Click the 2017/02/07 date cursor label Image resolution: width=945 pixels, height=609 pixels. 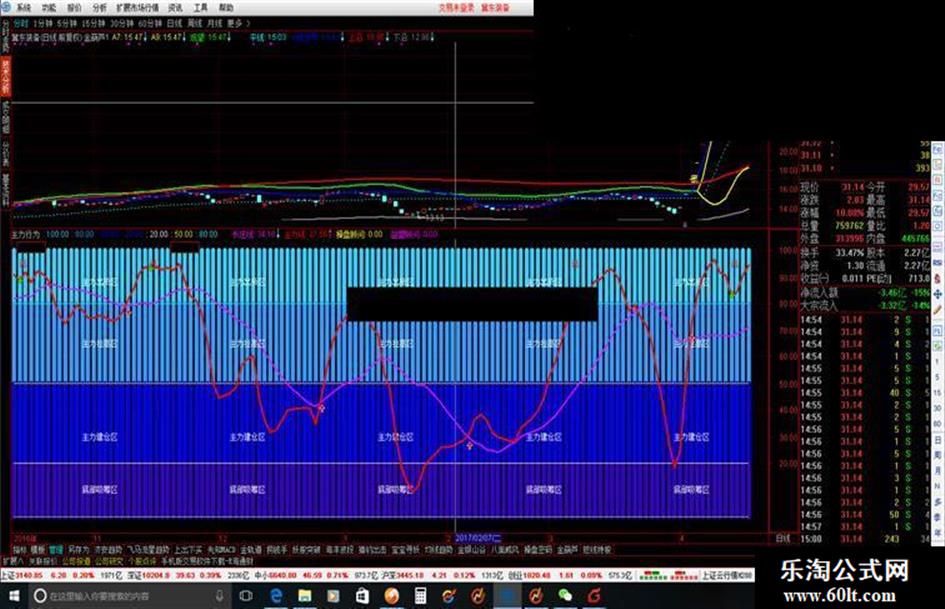(478, 537)
